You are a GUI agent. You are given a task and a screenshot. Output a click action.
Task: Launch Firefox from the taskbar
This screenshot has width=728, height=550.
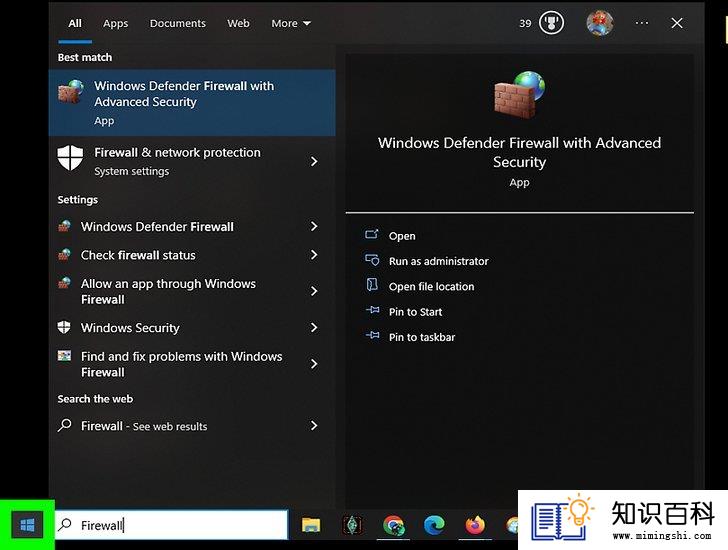pyautogui.click(x=475, y=525)
